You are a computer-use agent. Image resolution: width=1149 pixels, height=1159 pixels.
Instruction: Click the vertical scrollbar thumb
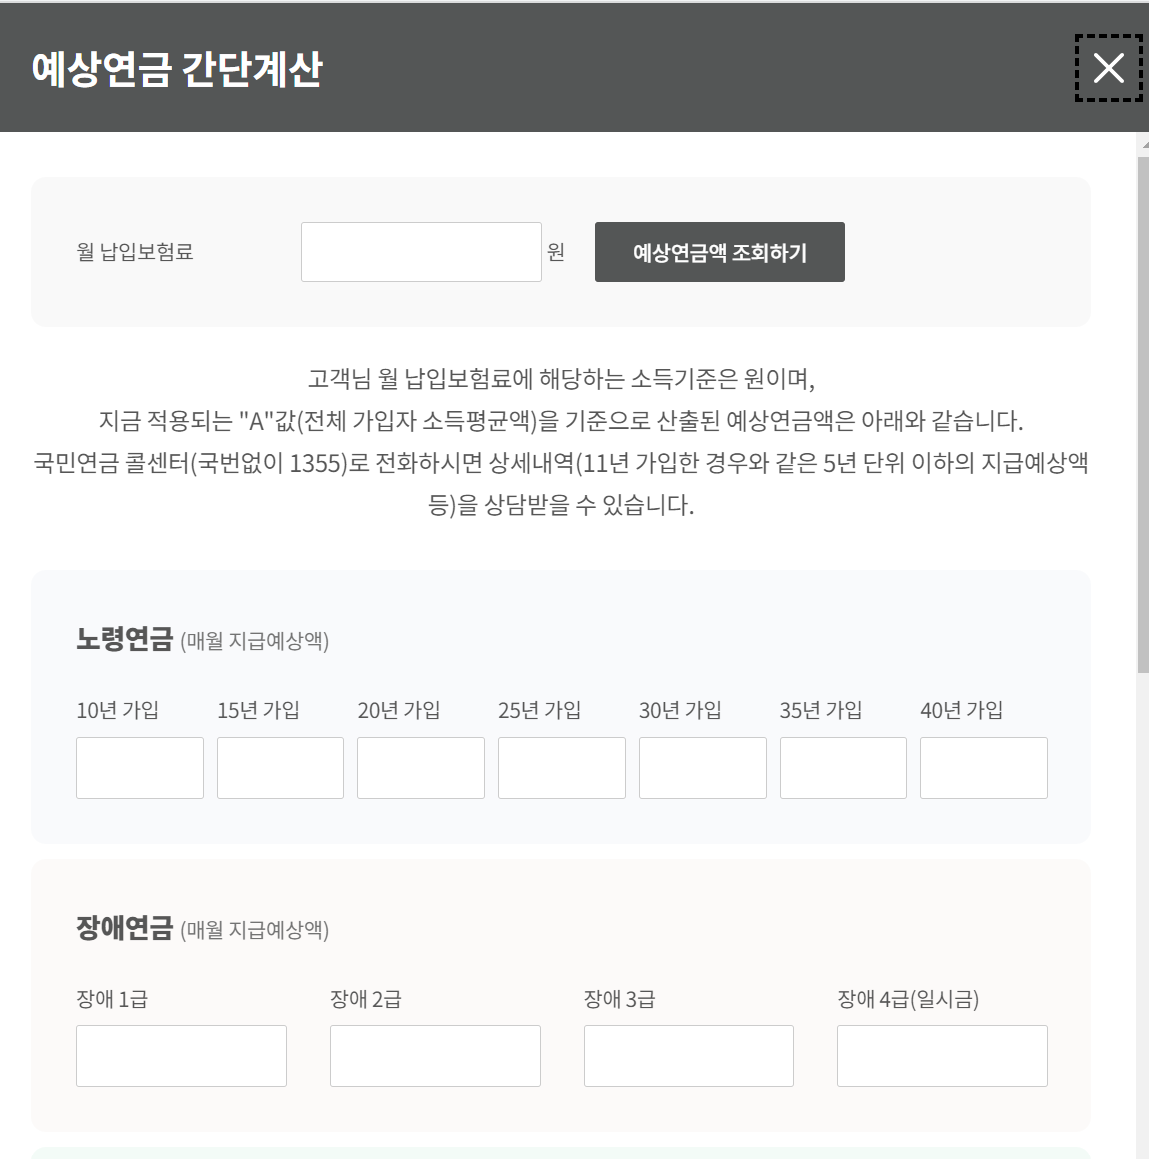pos(1143,414)
